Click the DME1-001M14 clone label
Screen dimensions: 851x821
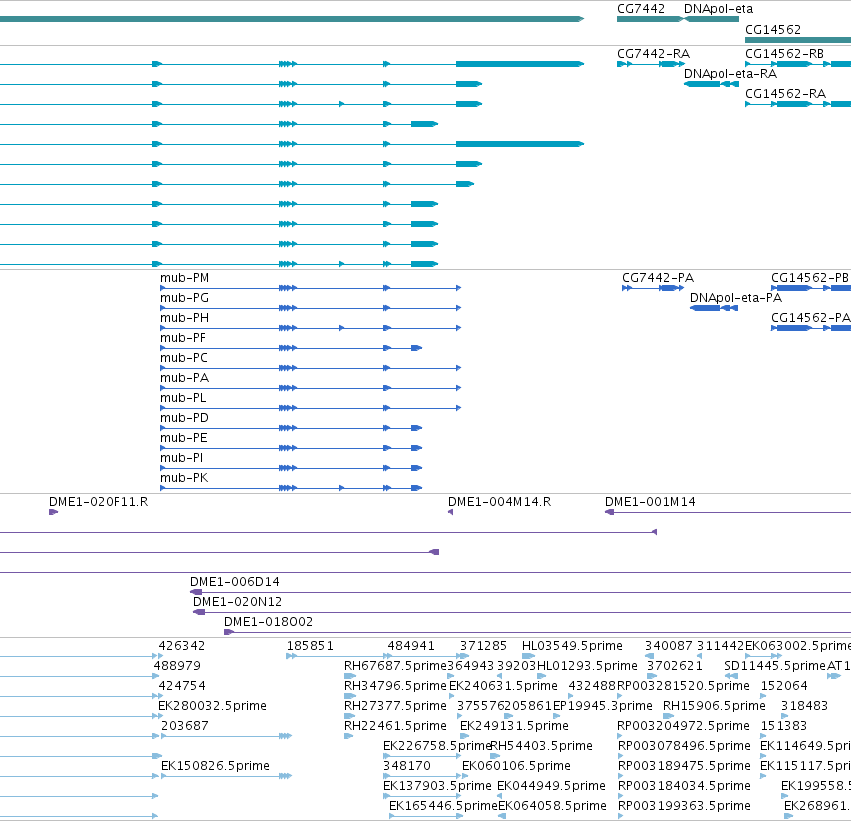pos(650,502)
